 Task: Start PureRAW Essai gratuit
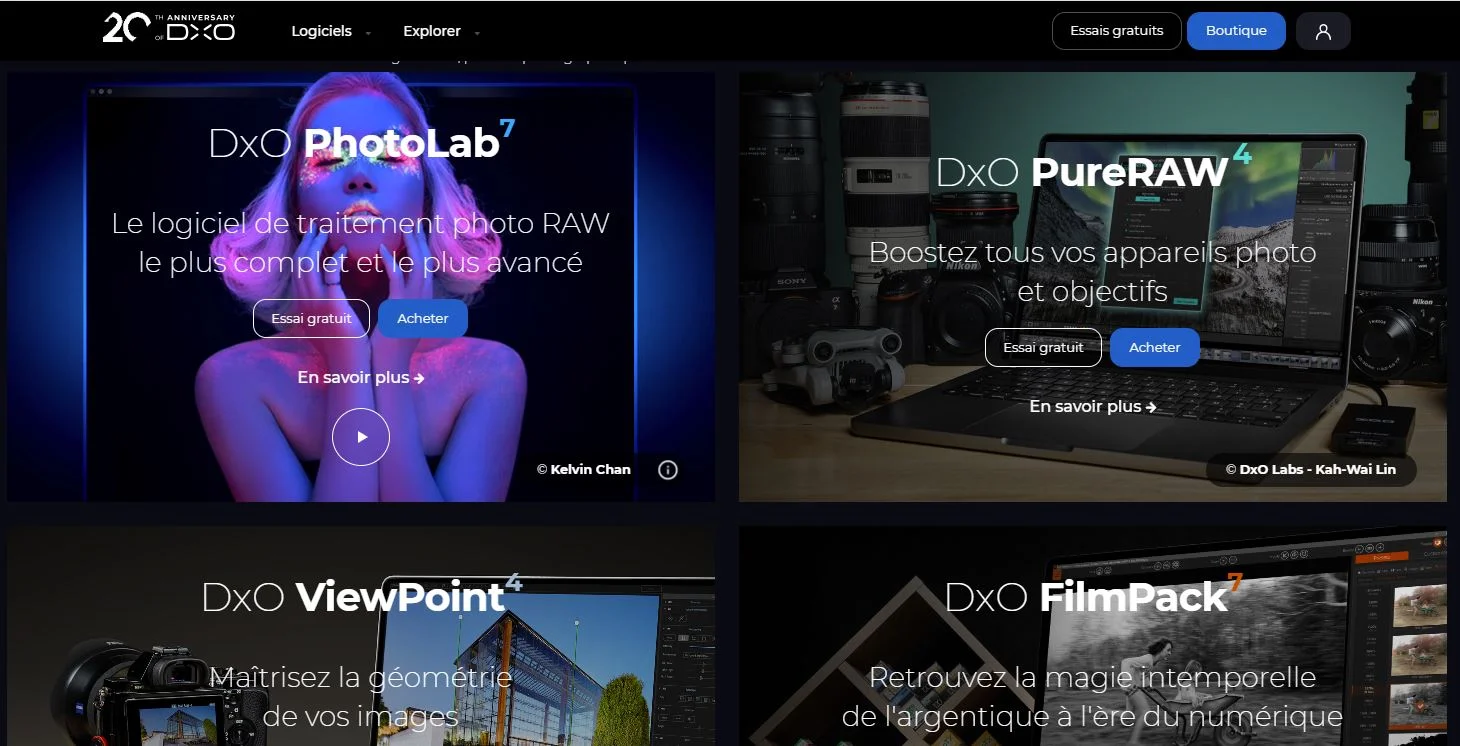coord(1043,347)
